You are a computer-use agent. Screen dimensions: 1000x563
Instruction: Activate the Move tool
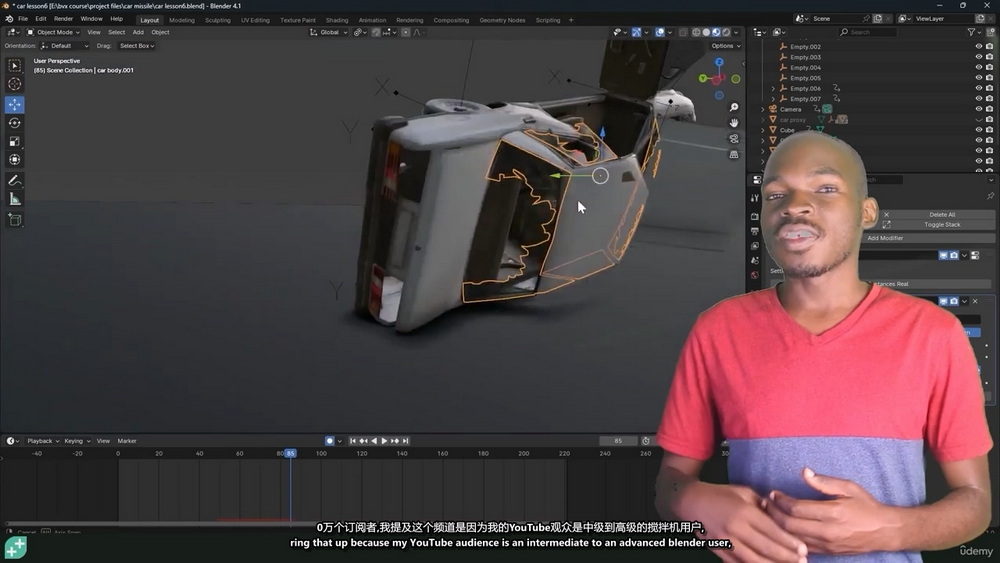15,104
